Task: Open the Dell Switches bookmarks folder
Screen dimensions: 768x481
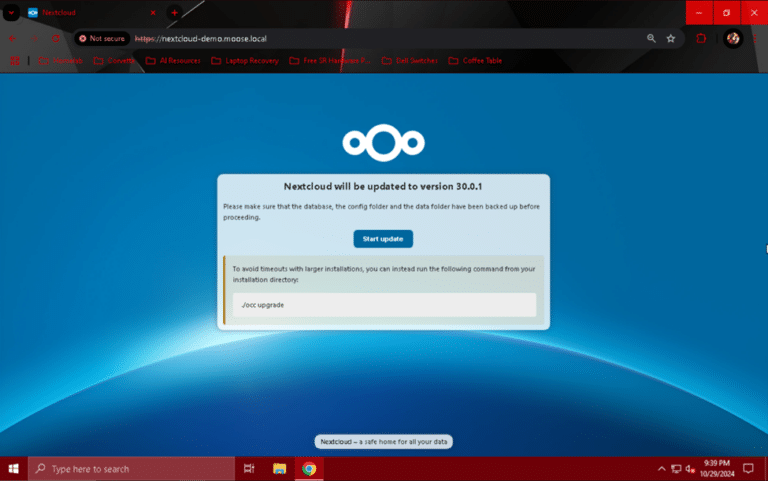Action: [x=409, y=61]
